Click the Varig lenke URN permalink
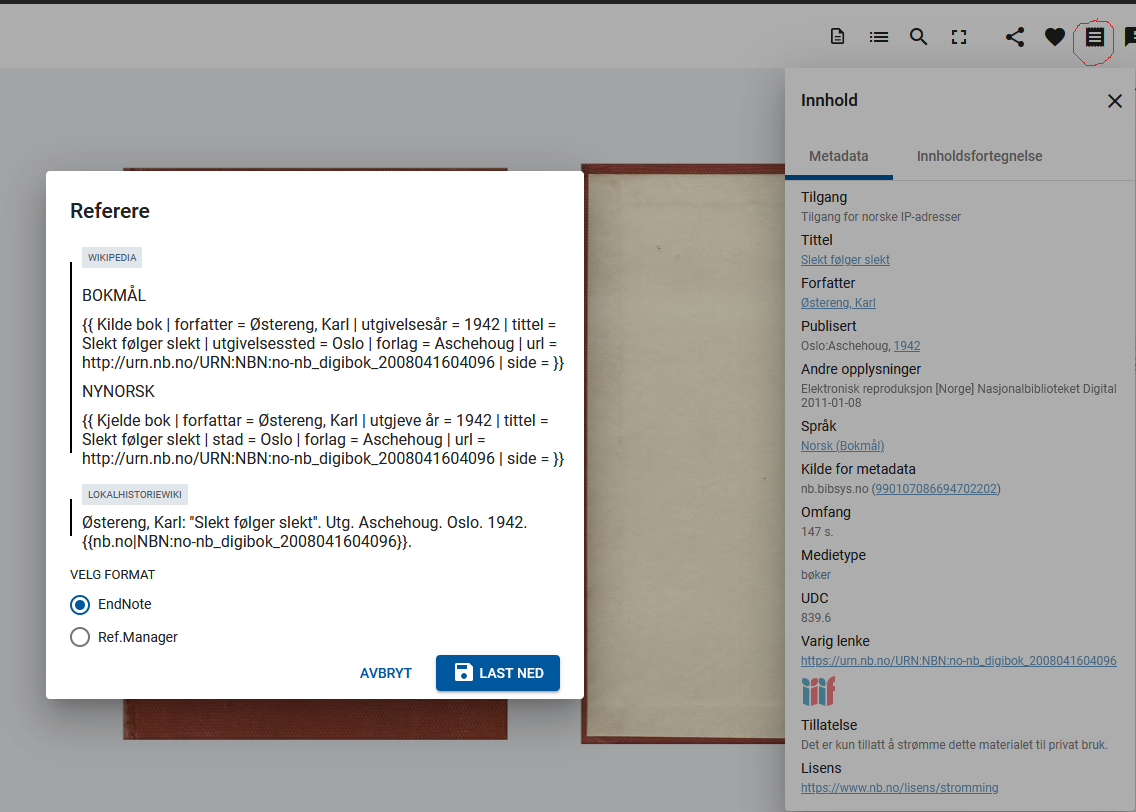The height and width of the screenshot is (812, 1136). tap(958, 661)
